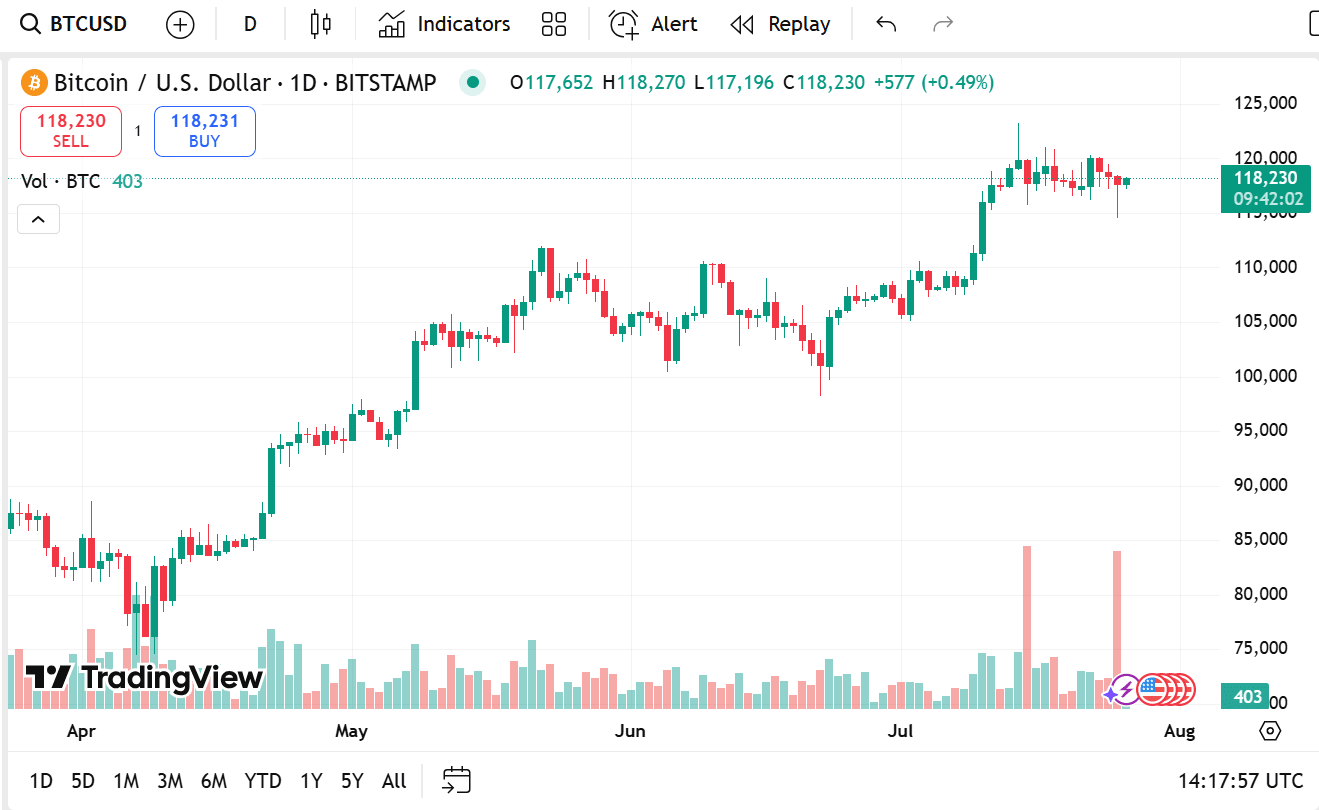The height and width of the screenshot is (810, 1319).
Task: Open the 14:17:57 UTC timezone menu
Action: point(1240,781)
